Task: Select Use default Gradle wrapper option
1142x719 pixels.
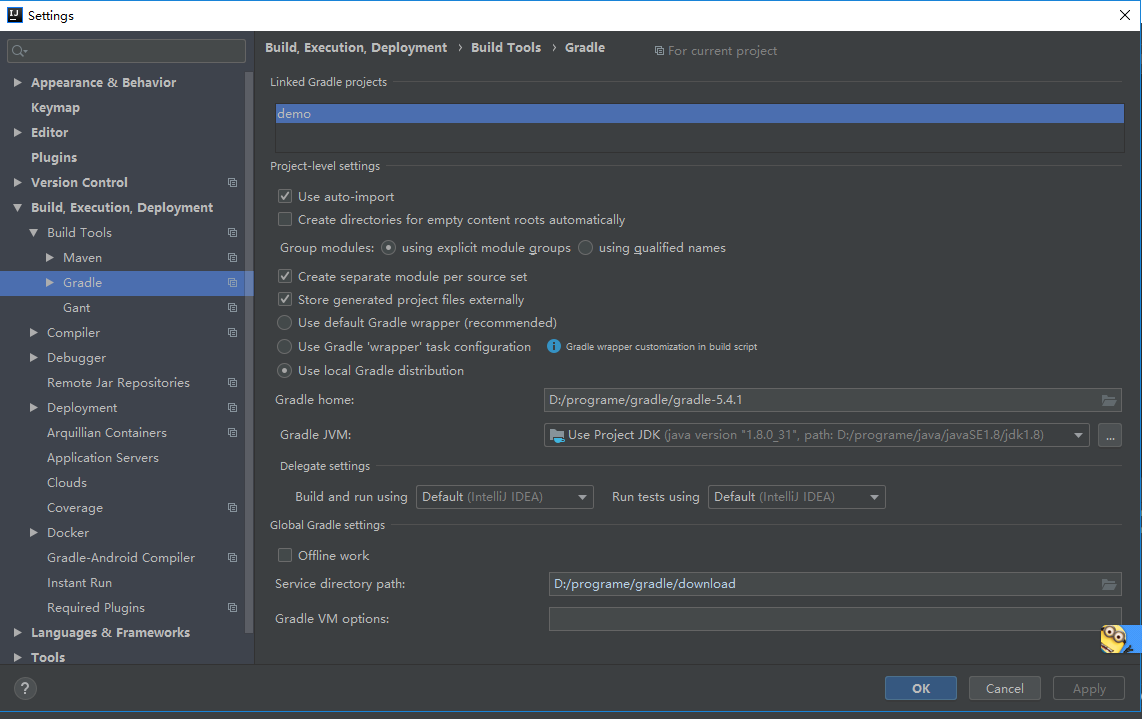Action: pos(285,323)
